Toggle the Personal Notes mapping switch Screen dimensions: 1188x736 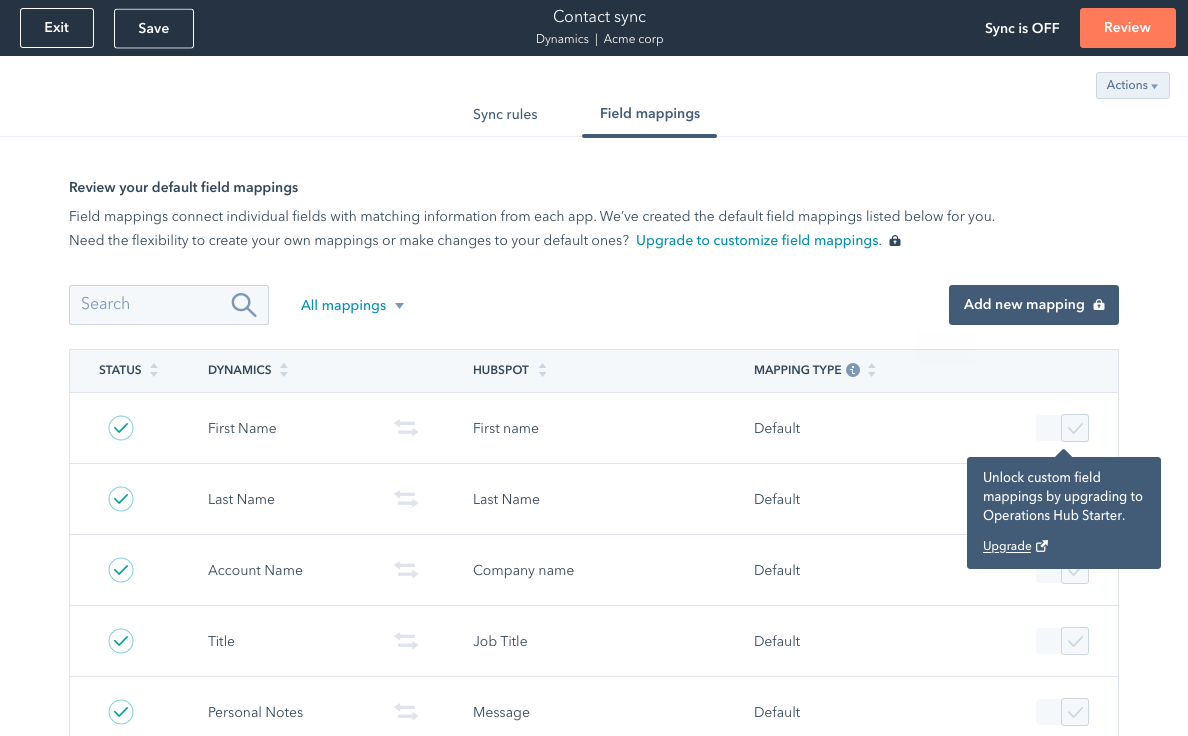pos(1062,712)
